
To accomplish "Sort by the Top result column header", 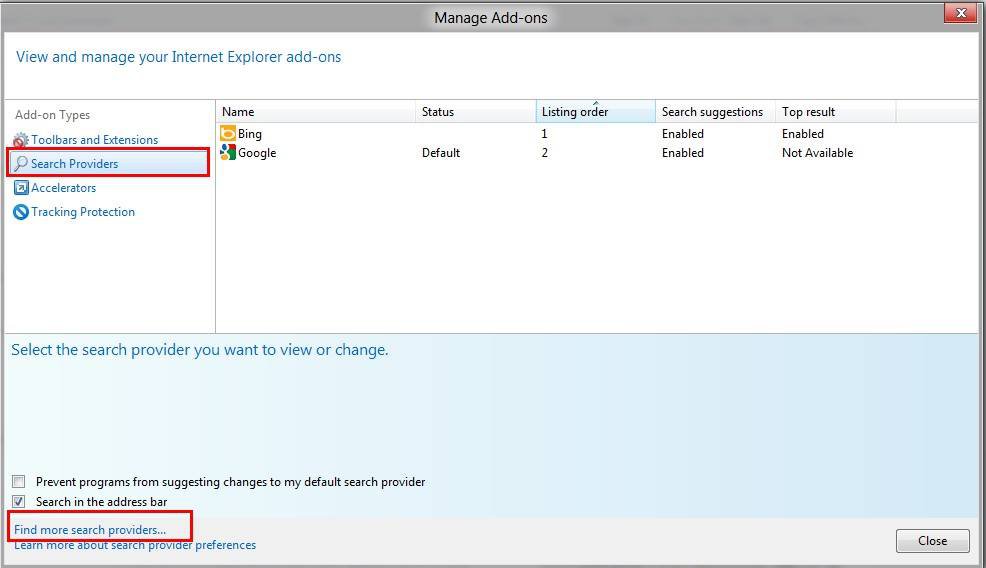I will pos(835,111).
